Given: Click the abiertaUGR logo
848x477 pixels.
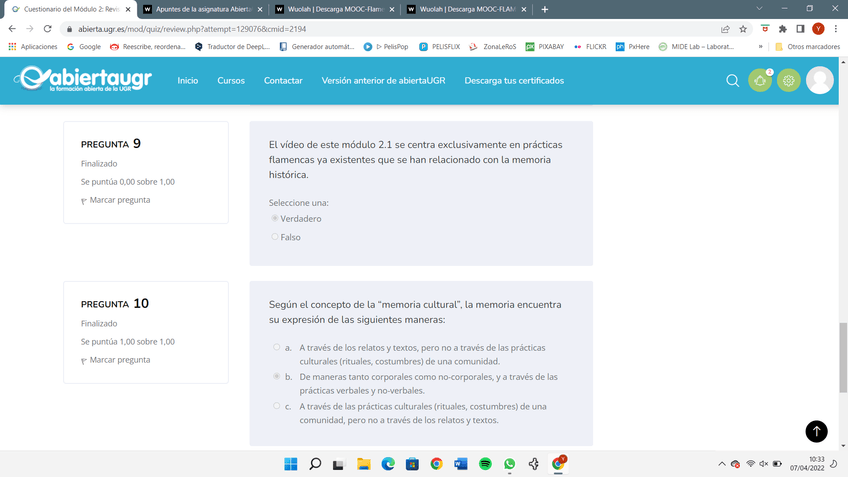Looking at the screenshot, I should pos(83,80).
